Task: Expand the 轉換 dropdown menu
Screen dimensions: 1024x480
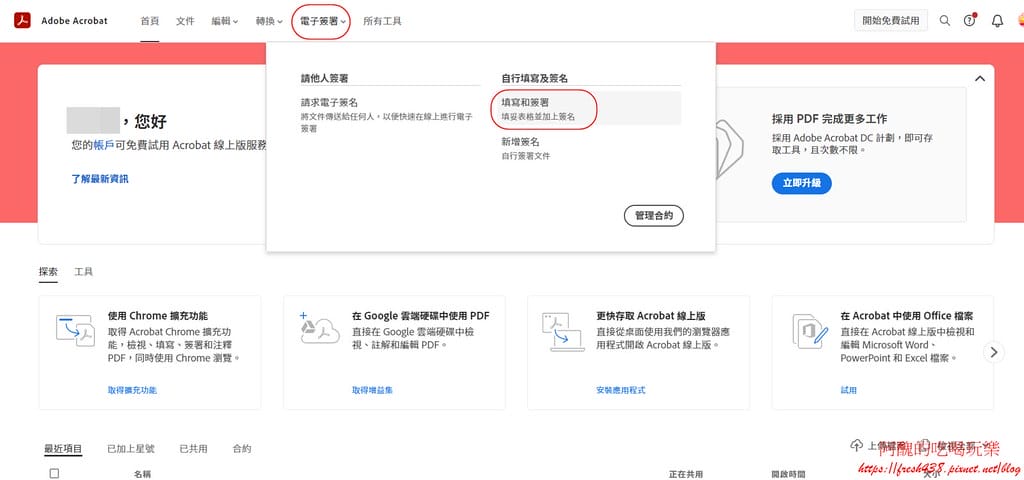Action: point(269,21)
